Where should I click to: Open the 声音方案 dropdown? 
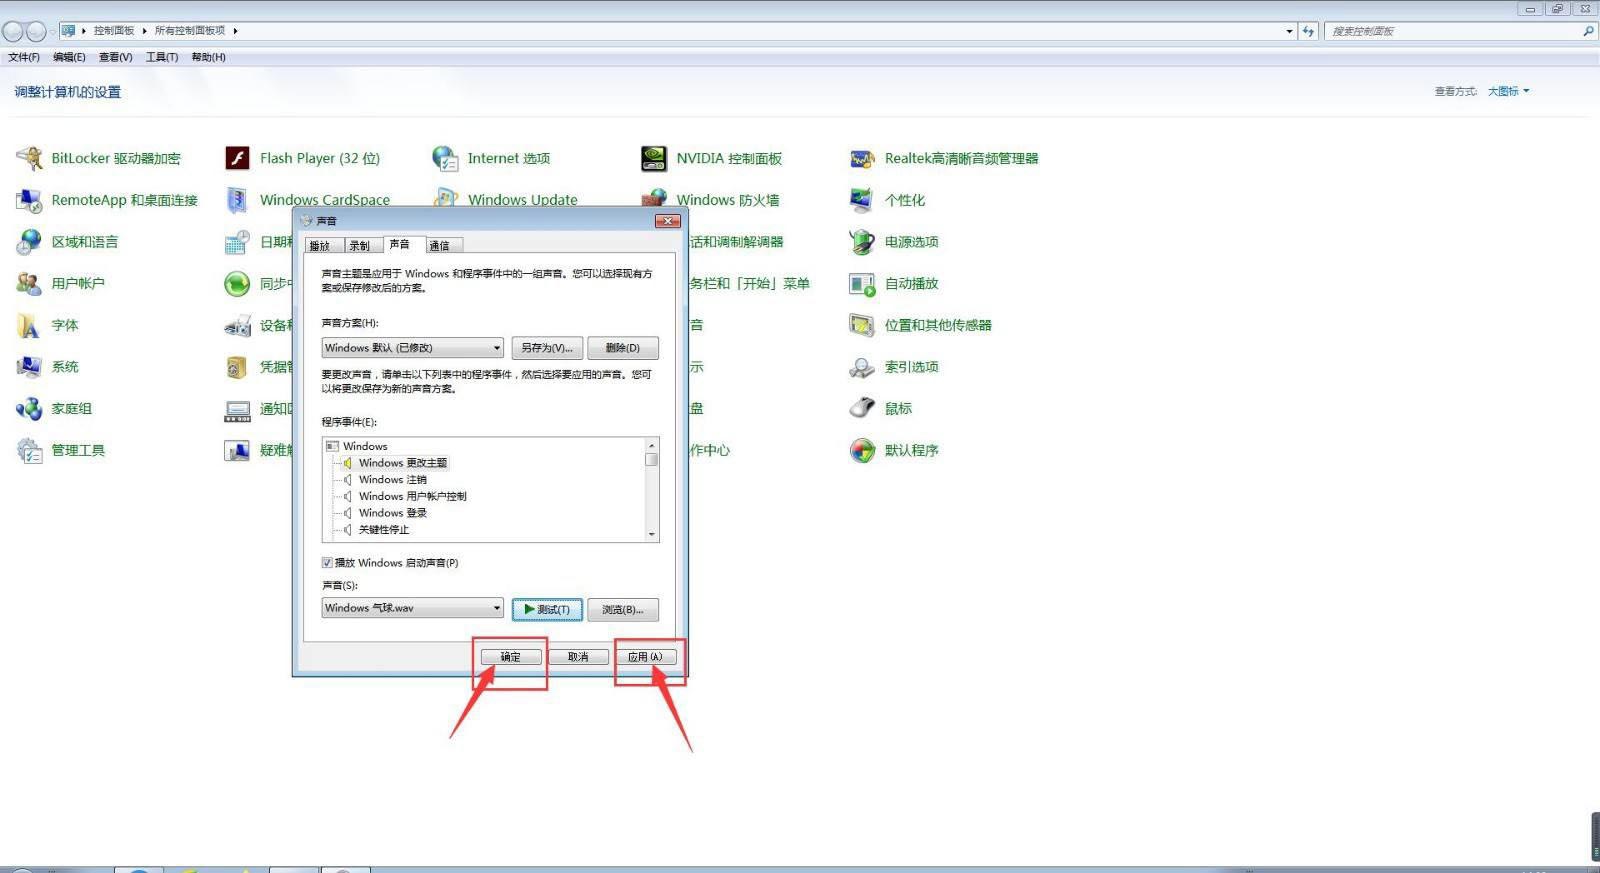(412, 348)
